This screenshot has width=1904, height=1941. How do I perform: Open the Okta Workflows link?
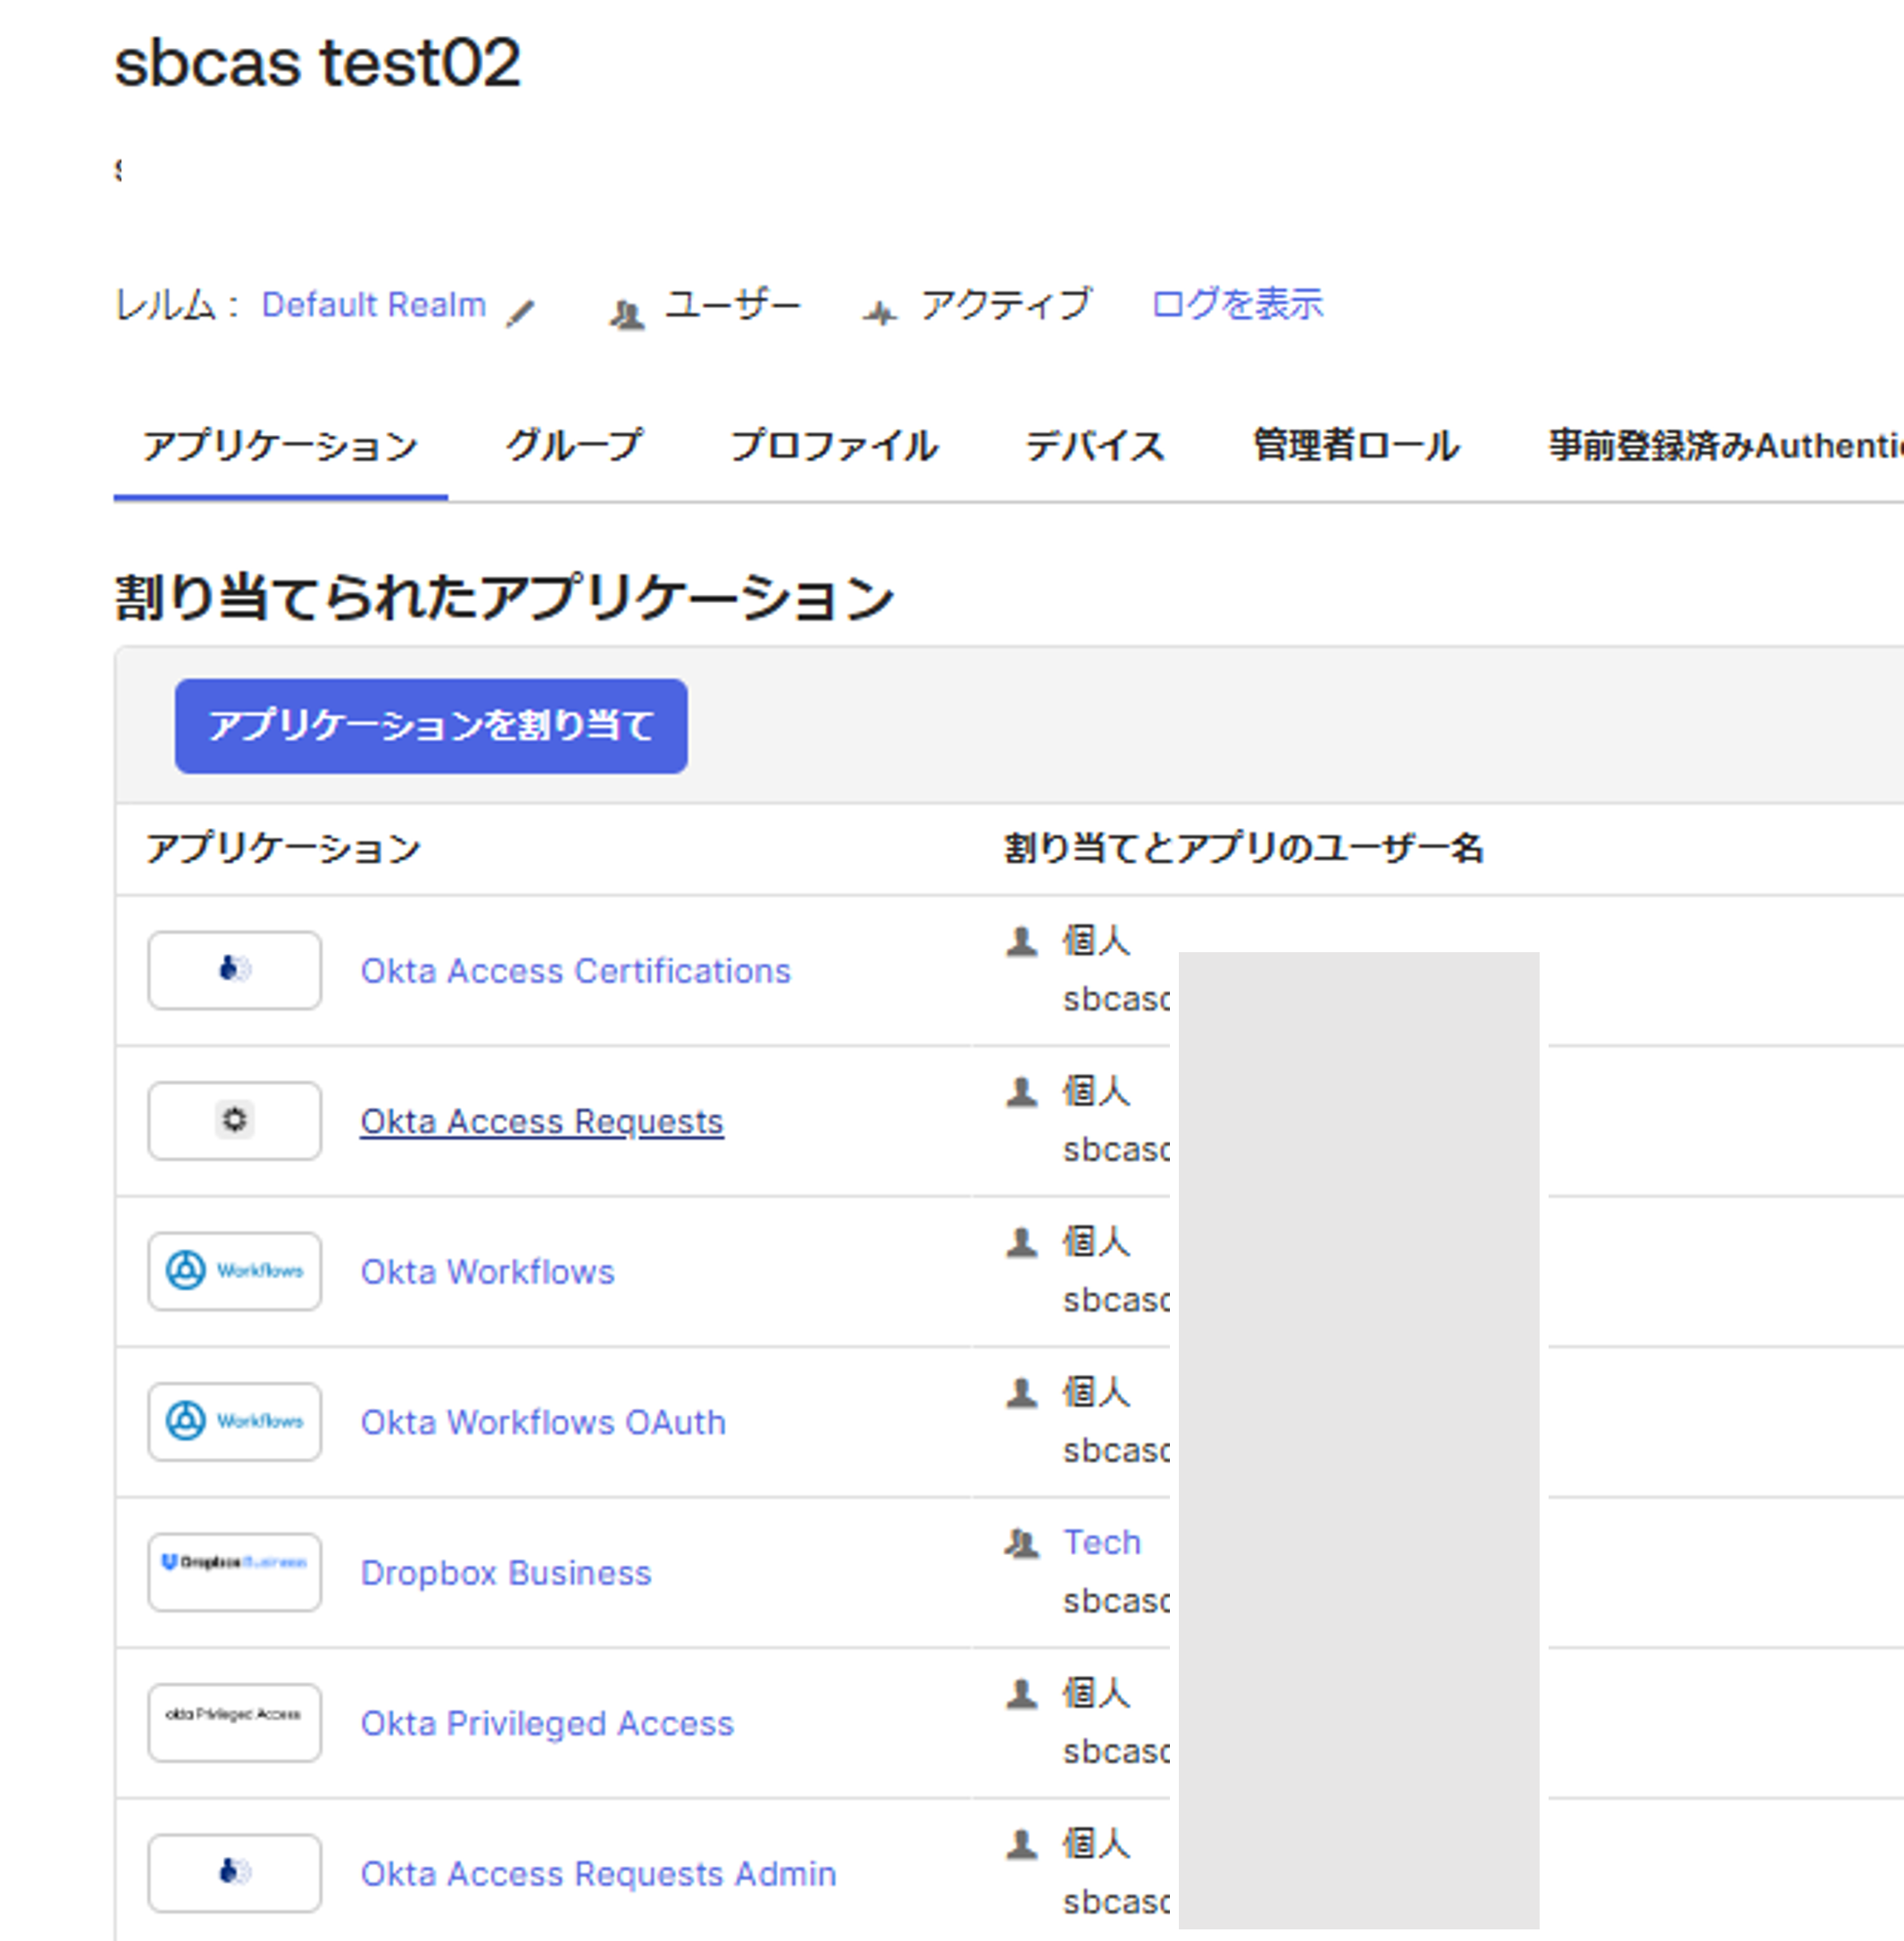coord(487,1271)
